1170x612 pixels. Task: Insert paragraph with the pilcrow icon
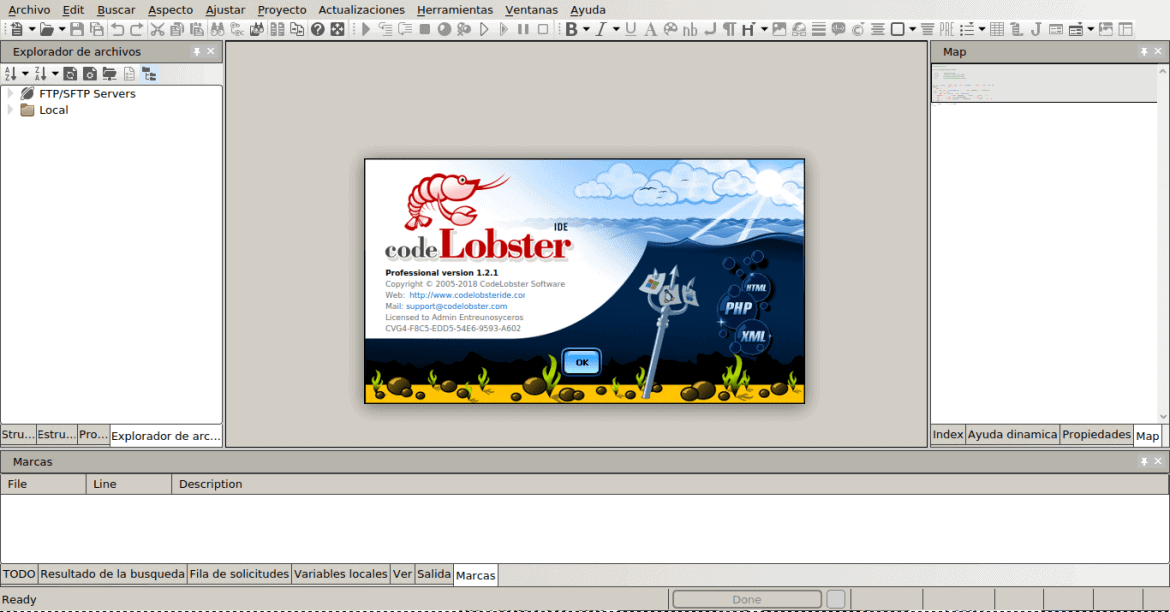pyautogui.click(x=729, y=29)
